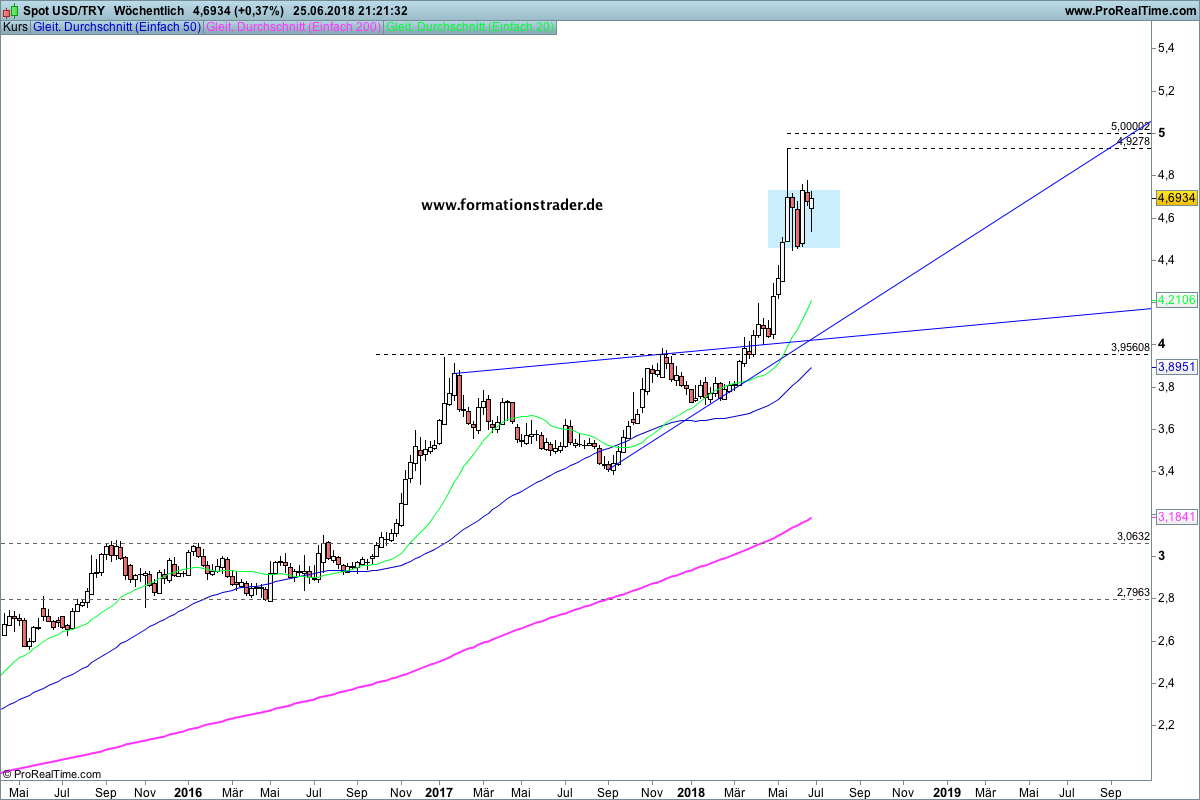Select the magenta Gleit. Durchschnitt (Einfach 200) label
The image size is (1200, 800).
coord(292,27)
